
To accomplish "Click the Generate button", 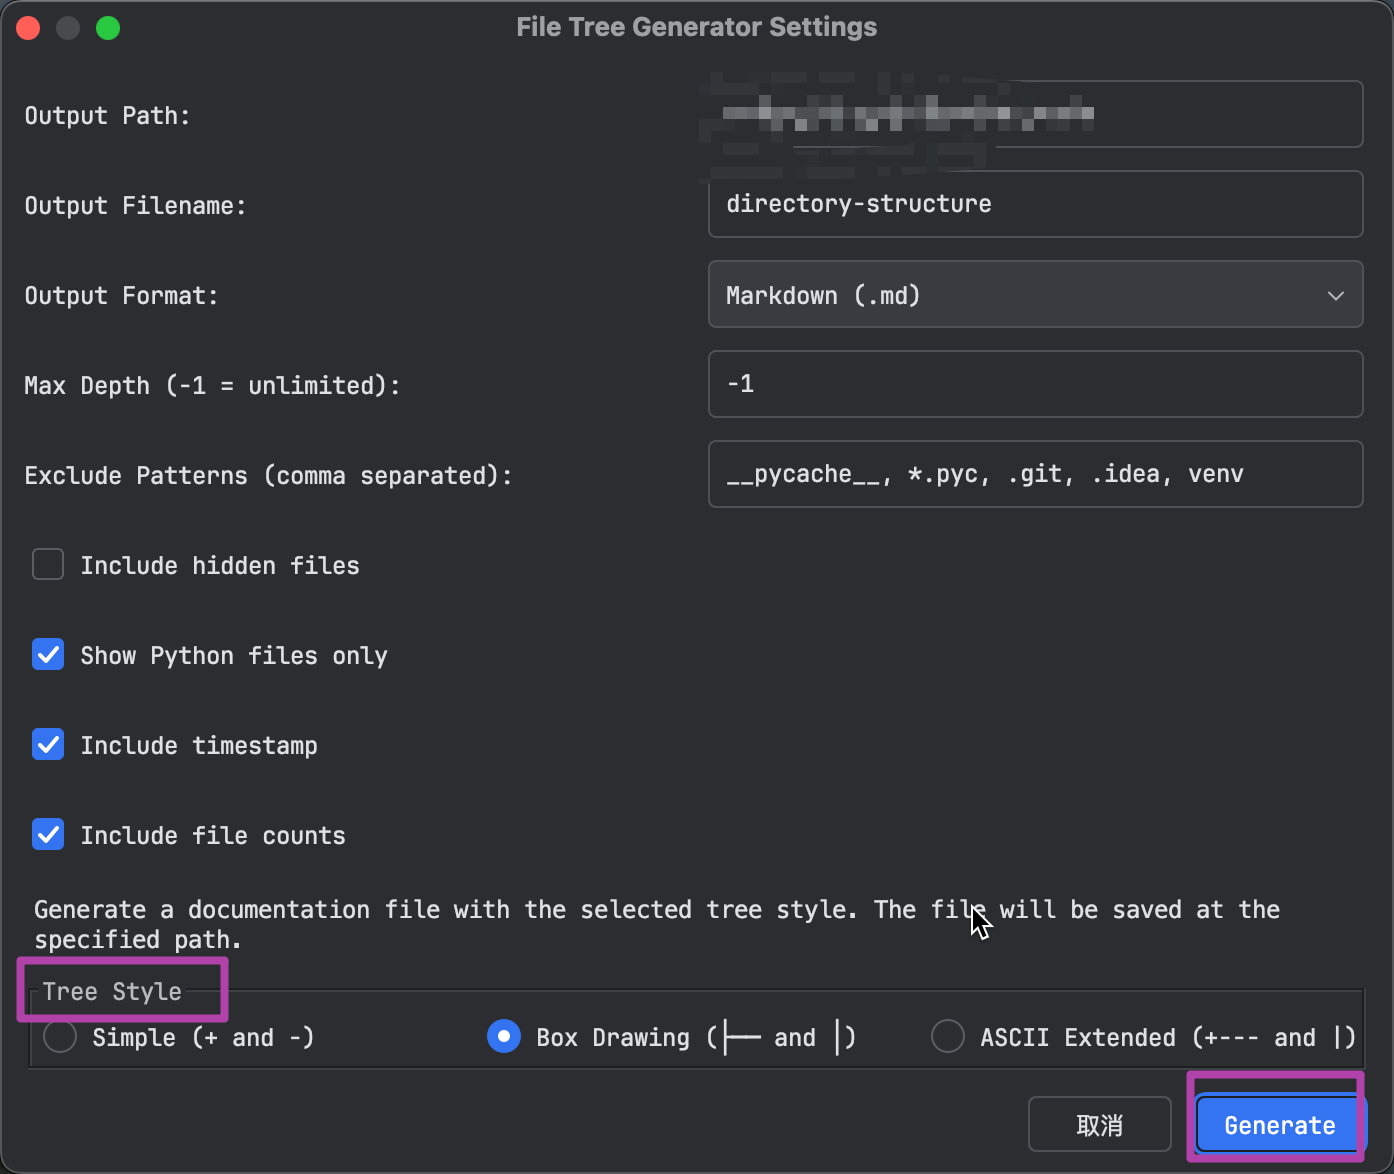I will [1280, 1124].
